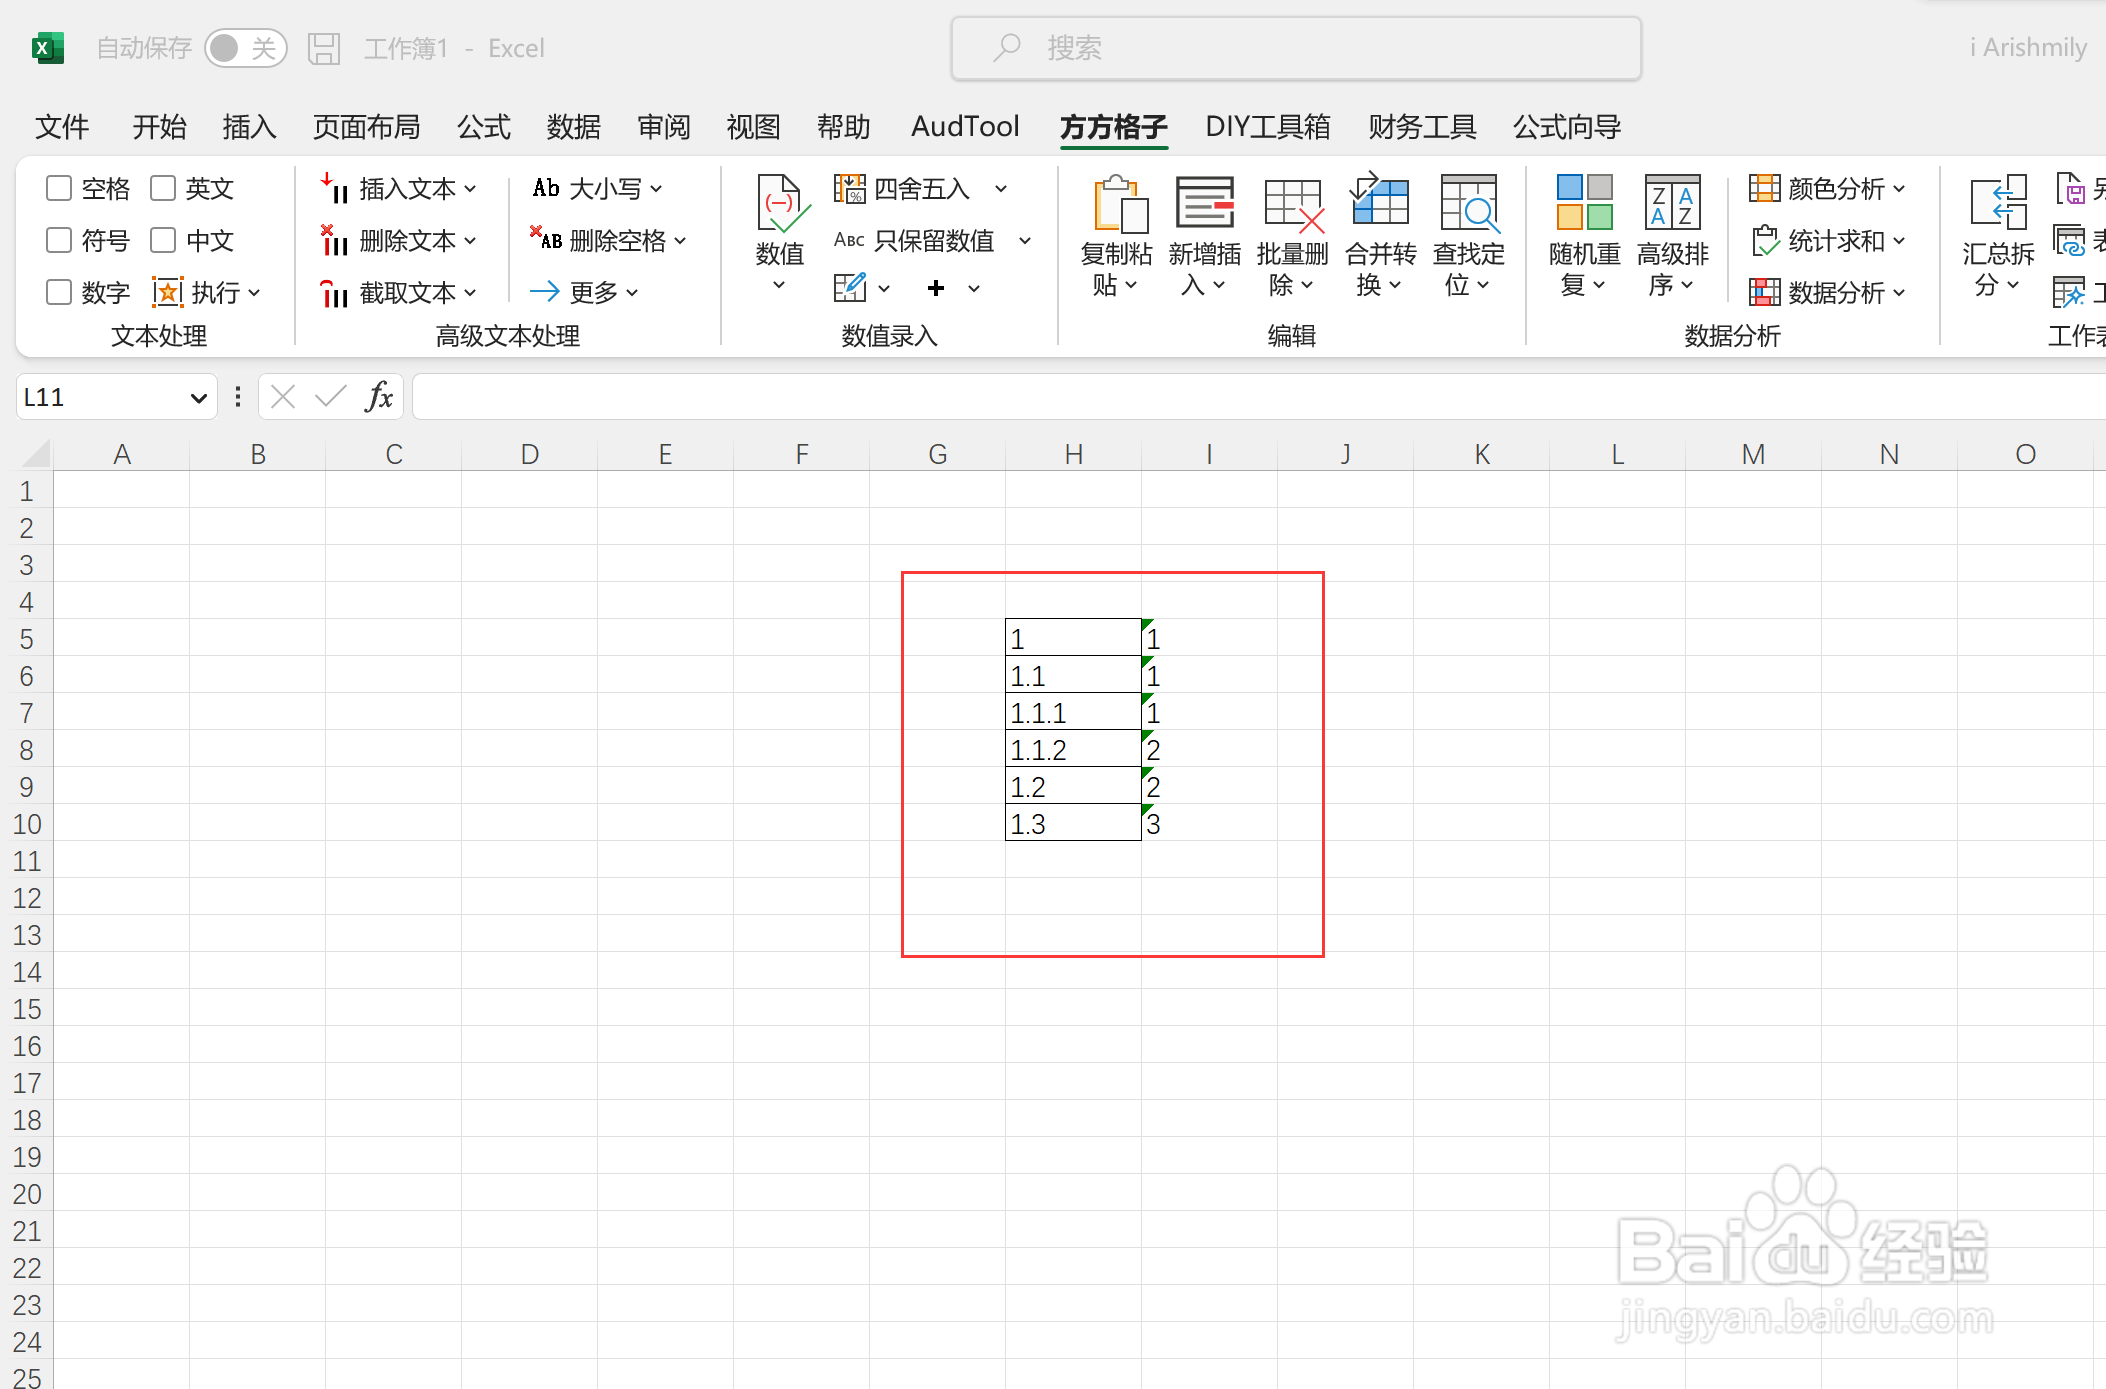2106x1389 pixels.
Task: Click the i Arishmily account name
Action: (x=2028, y=48)
